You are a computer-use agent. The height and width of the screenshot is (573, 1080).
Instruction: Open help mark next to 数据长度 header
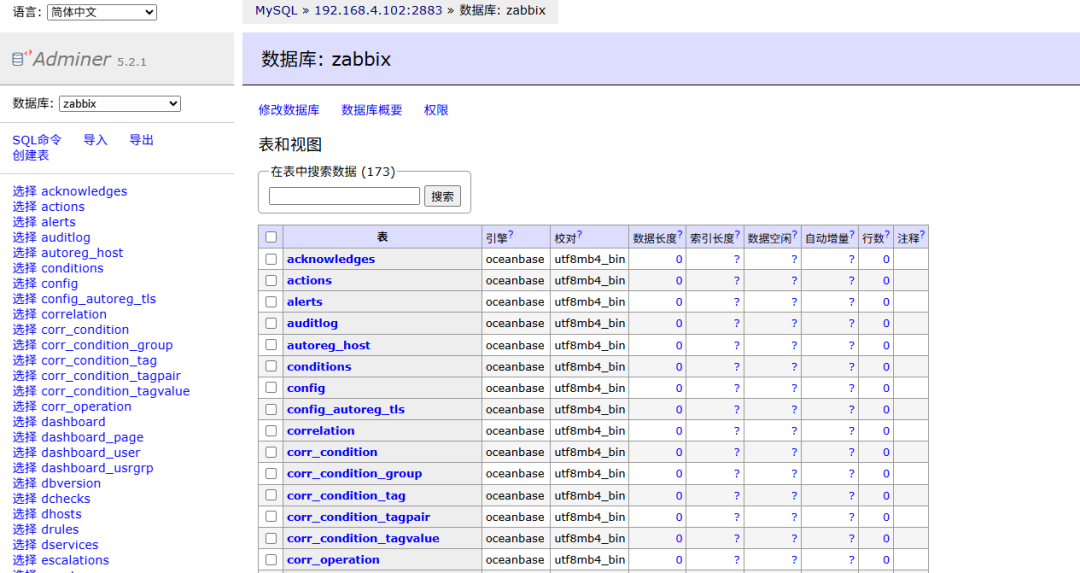tap(680, 234)
